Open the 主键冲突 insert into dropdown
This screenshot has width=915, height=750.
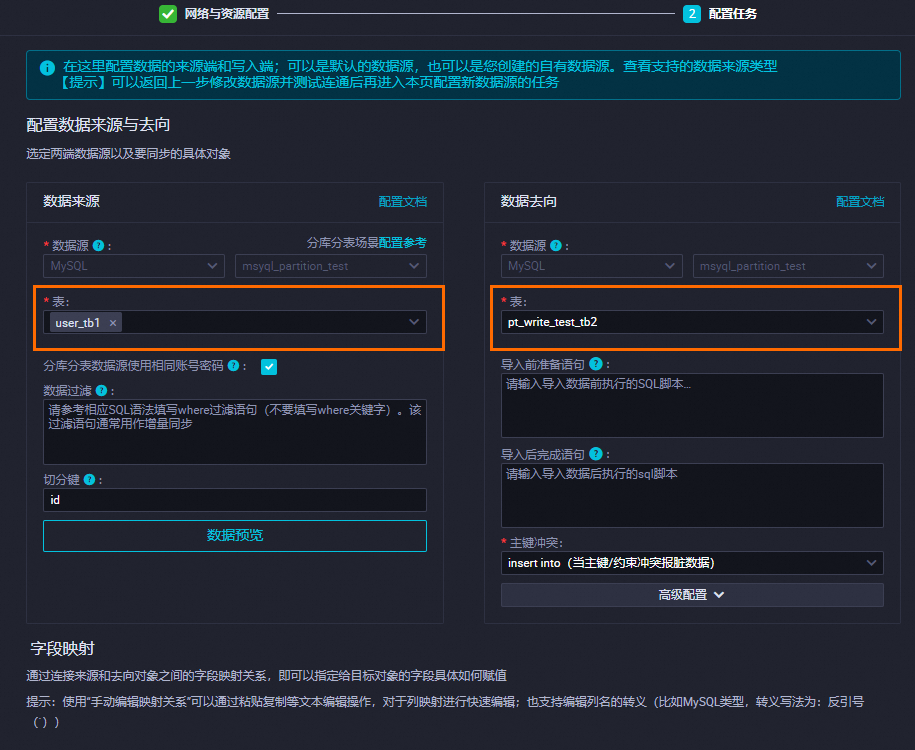(692, 563)
